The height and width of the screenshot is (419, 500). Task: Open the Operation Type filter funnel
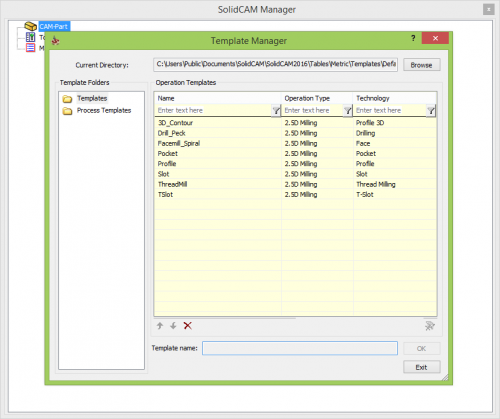tap(348, 111)
